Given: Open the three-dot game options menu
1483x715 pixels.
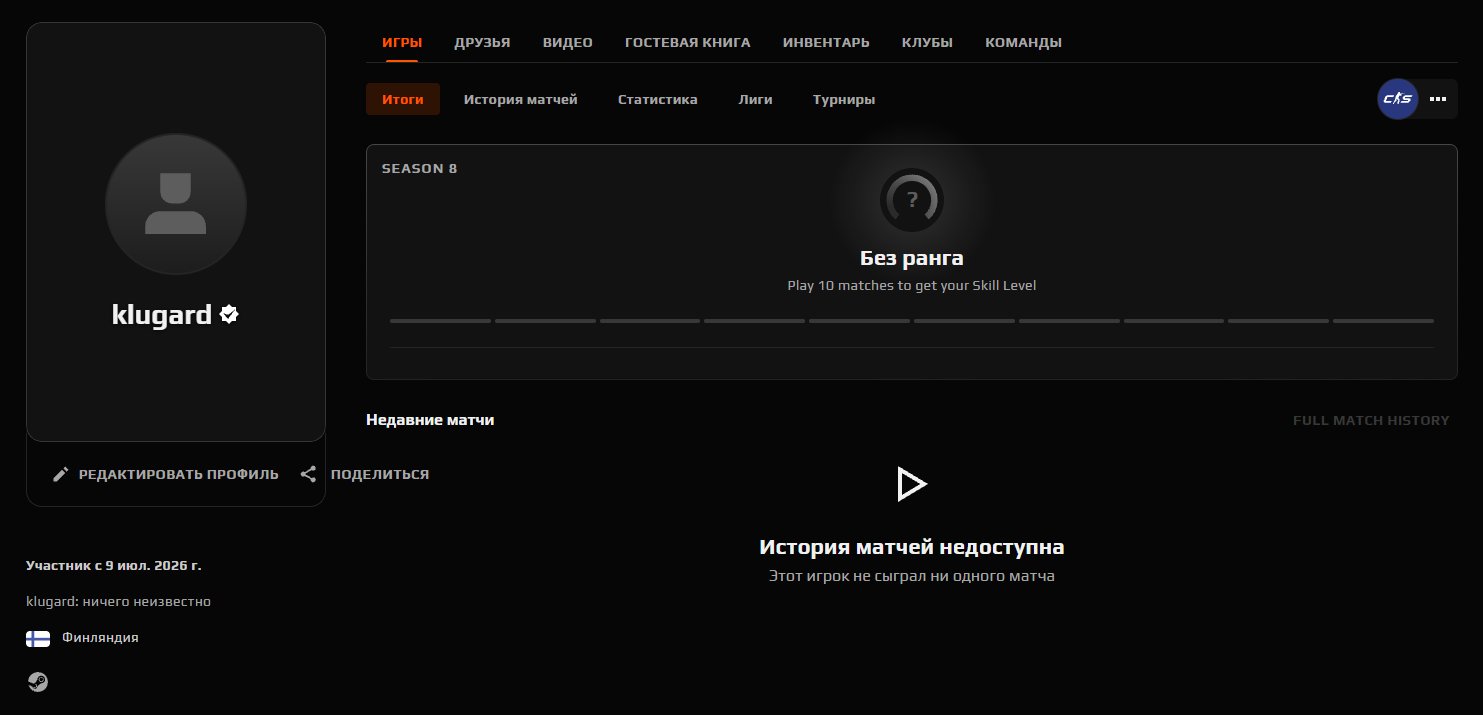Looking at the screenshot, I should click(1438, 99).
